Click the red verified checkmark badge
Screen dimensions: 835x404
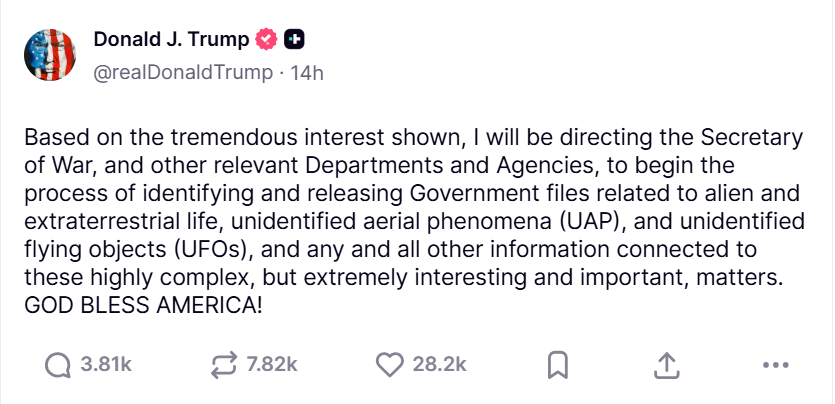pyautogui.click(x=267, y=40)
